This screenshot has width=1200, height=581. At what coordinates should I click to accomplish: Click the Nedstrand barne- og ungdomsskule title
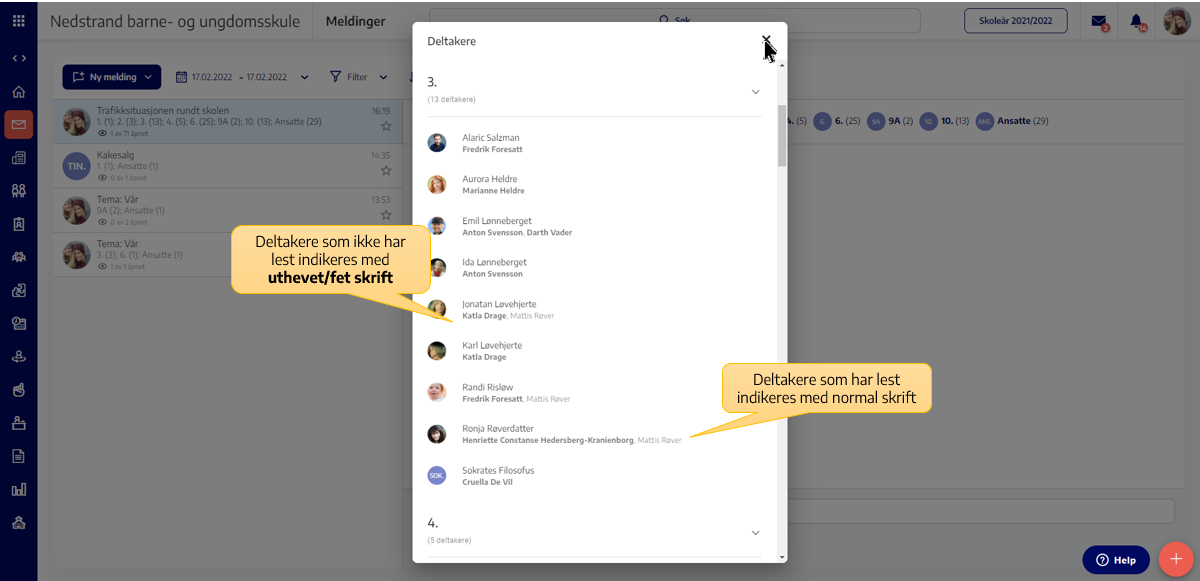click(175, 21)
